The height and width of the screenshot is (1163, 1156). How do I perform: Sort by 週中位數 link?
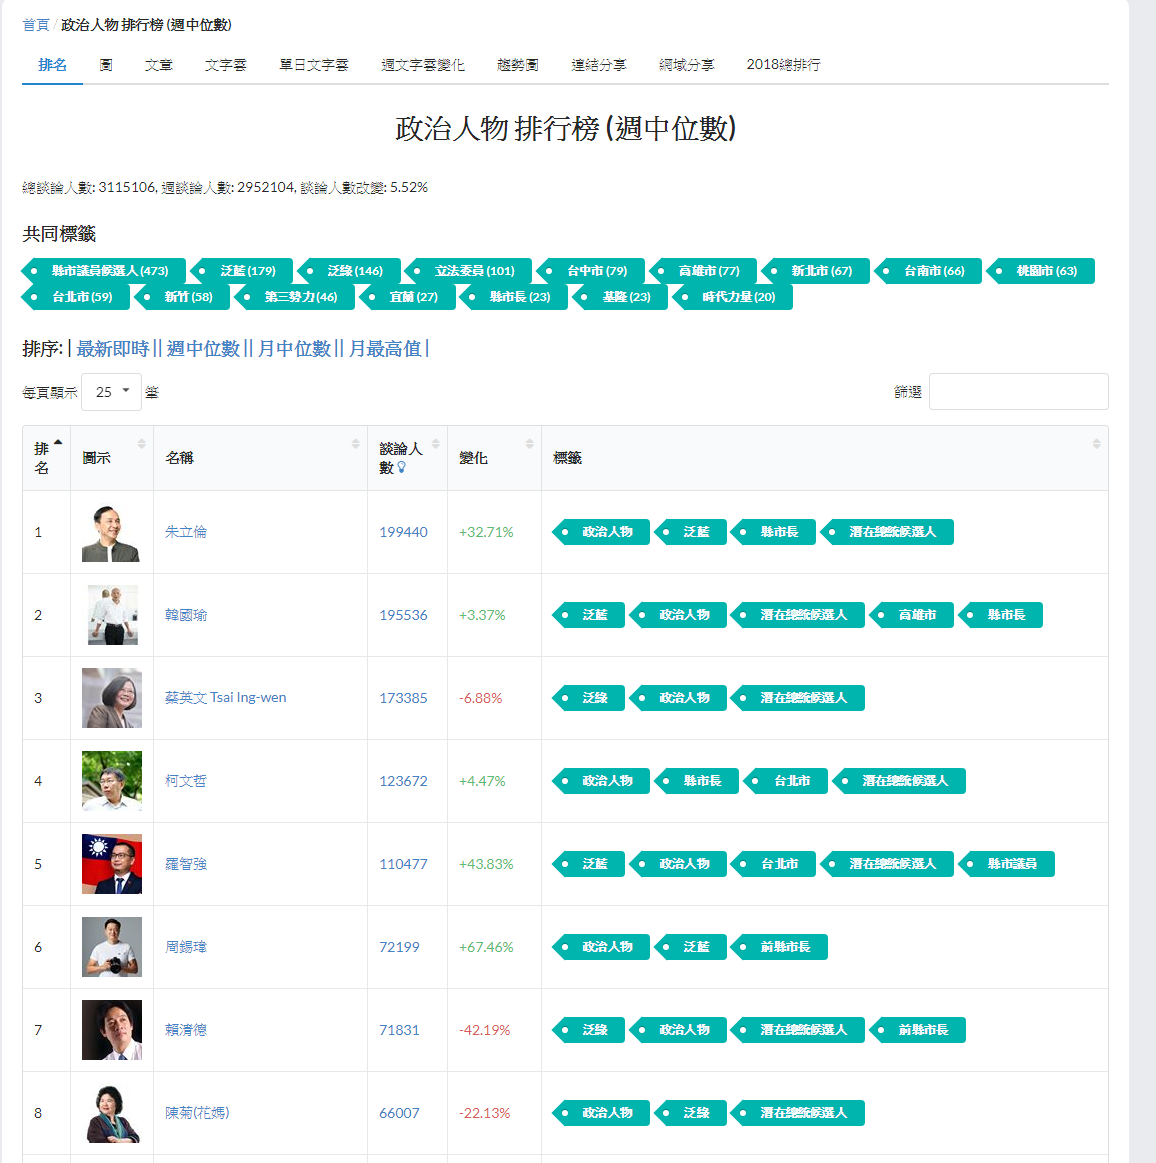tap(203, 349)
